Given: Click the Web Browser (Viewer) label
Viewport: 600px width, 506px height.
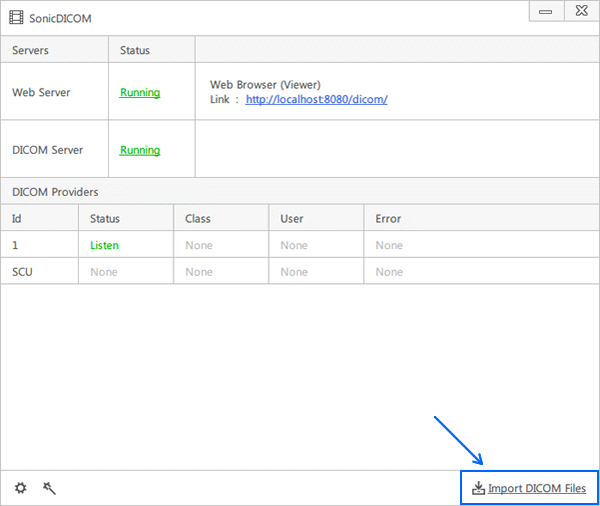Looking at the screenshot, I should click(x=265, y=85).
